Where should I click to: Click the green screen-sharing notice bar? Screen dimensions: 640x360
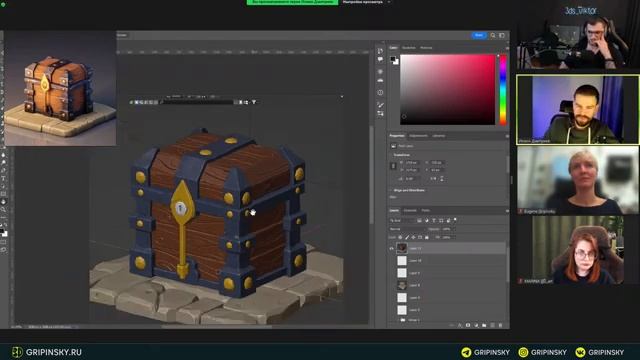(292, 2)
